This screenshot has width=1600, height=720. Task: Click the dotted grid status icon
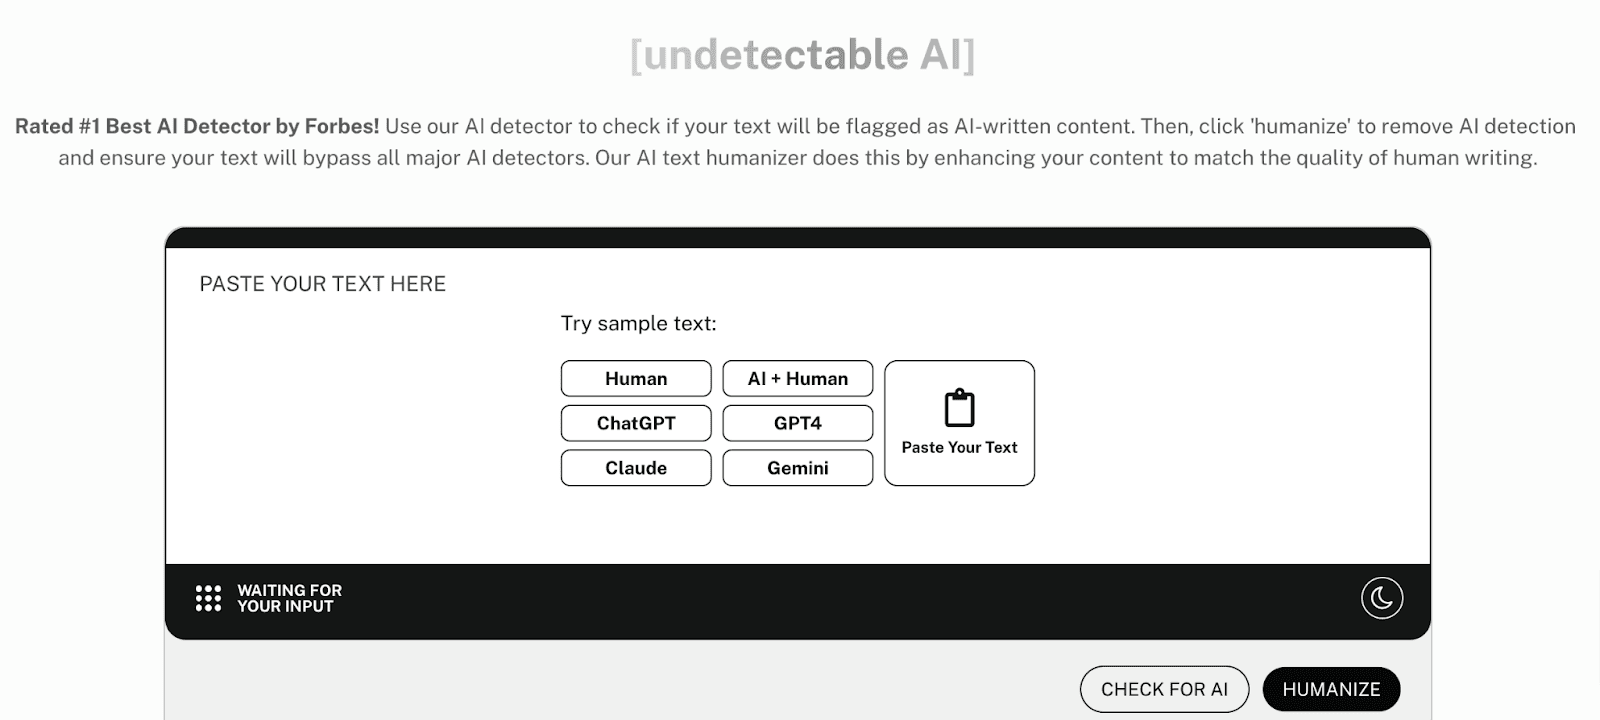click(x=206, y=596)
